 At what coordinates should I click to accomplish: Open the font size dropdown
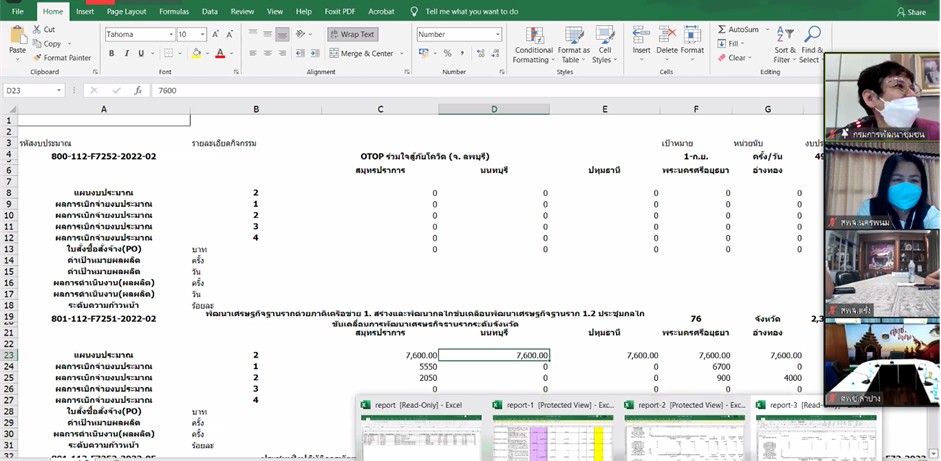coord(203,35)
